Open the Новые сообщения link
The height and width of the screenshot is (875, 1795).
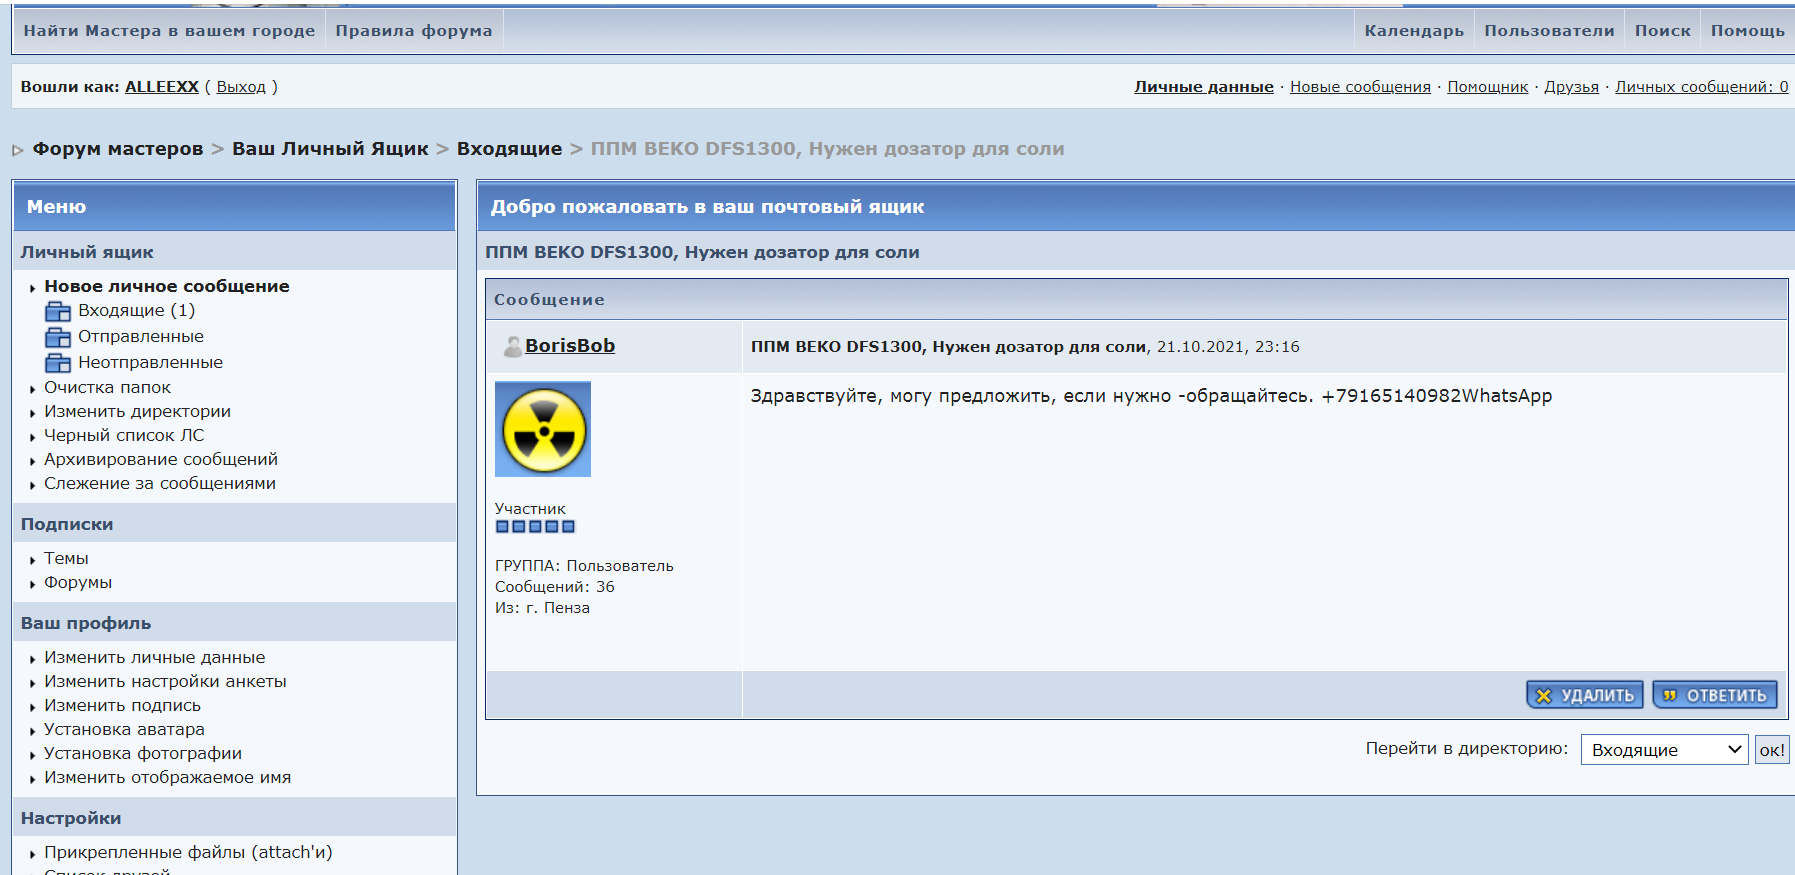coord(1359,87)
